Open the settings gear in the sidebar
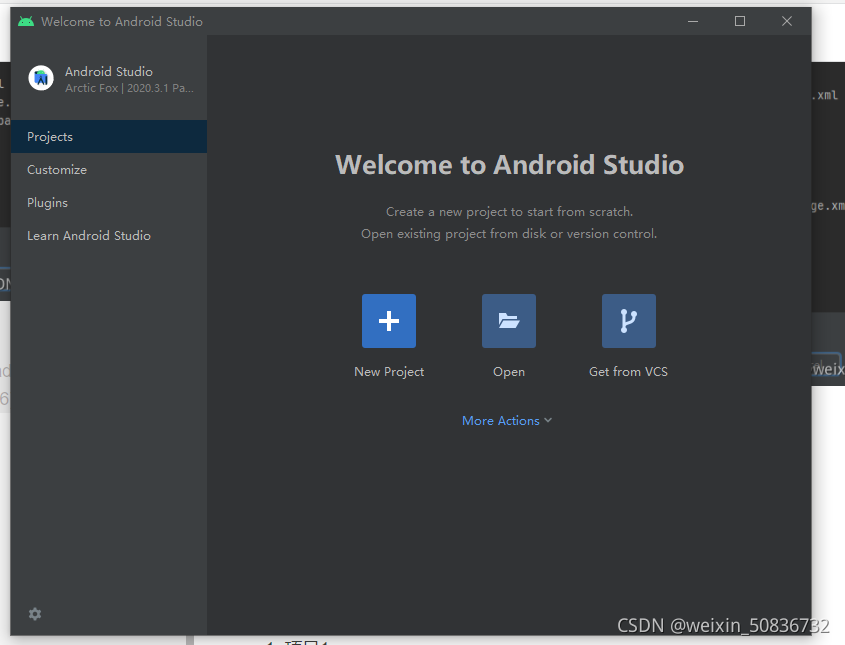The image size is (845, 645). point(35,614)
